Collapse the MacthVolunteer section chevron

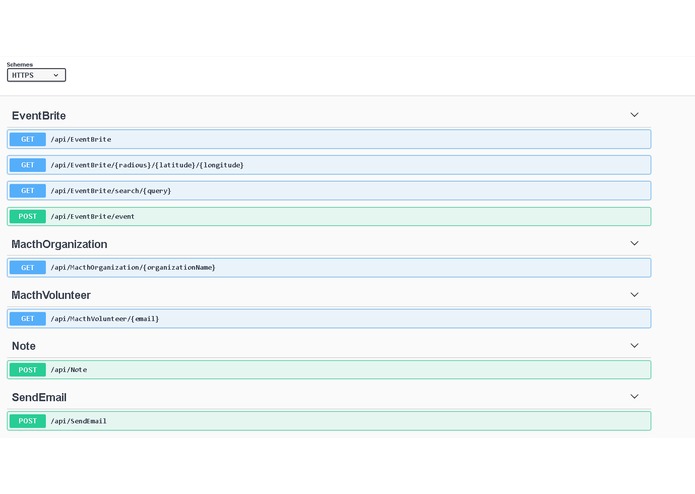[x=634, y=295]
